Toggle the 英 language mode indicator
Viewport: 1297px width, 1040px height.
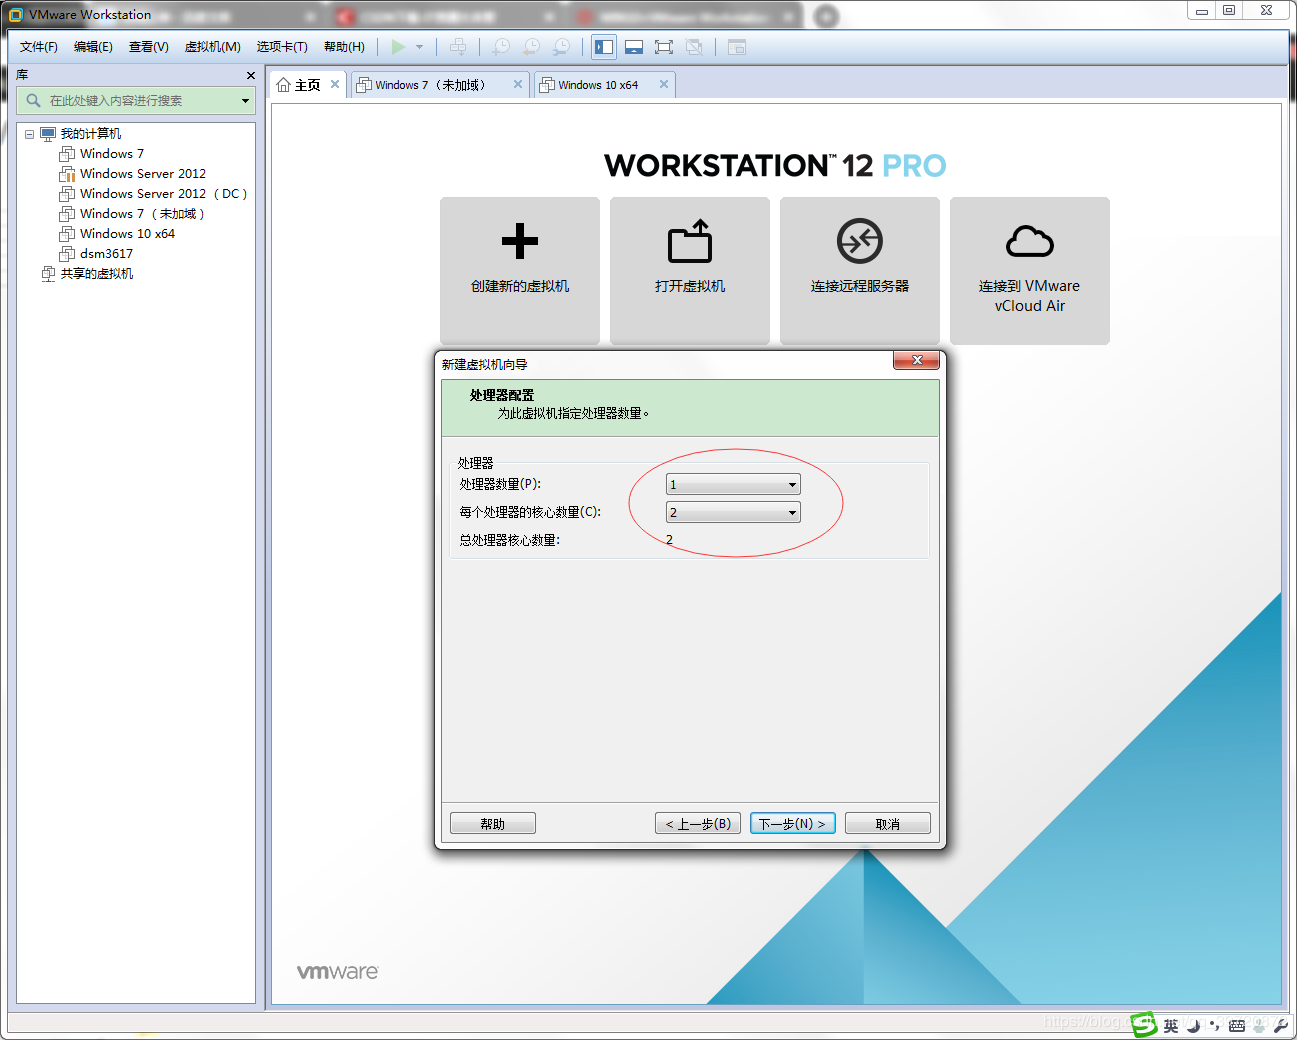coord(1171,1026)
